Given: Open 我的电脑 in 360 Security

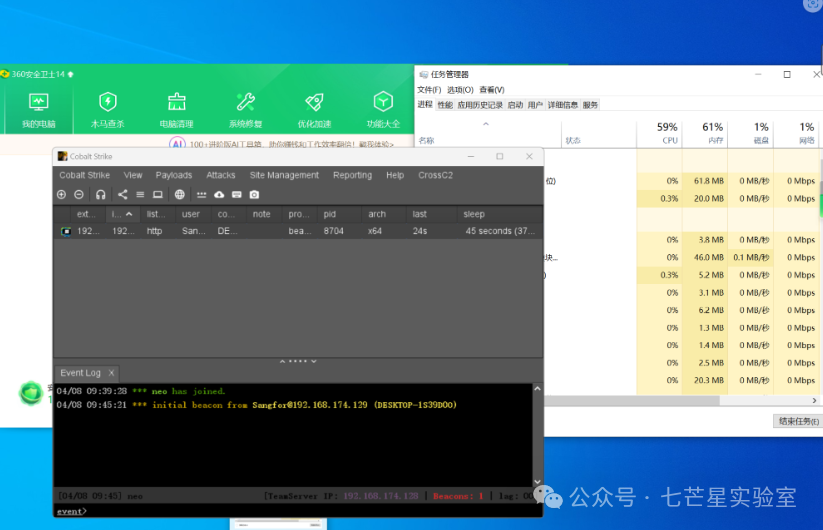Looking at the screenshot, I should click(39, 110).
